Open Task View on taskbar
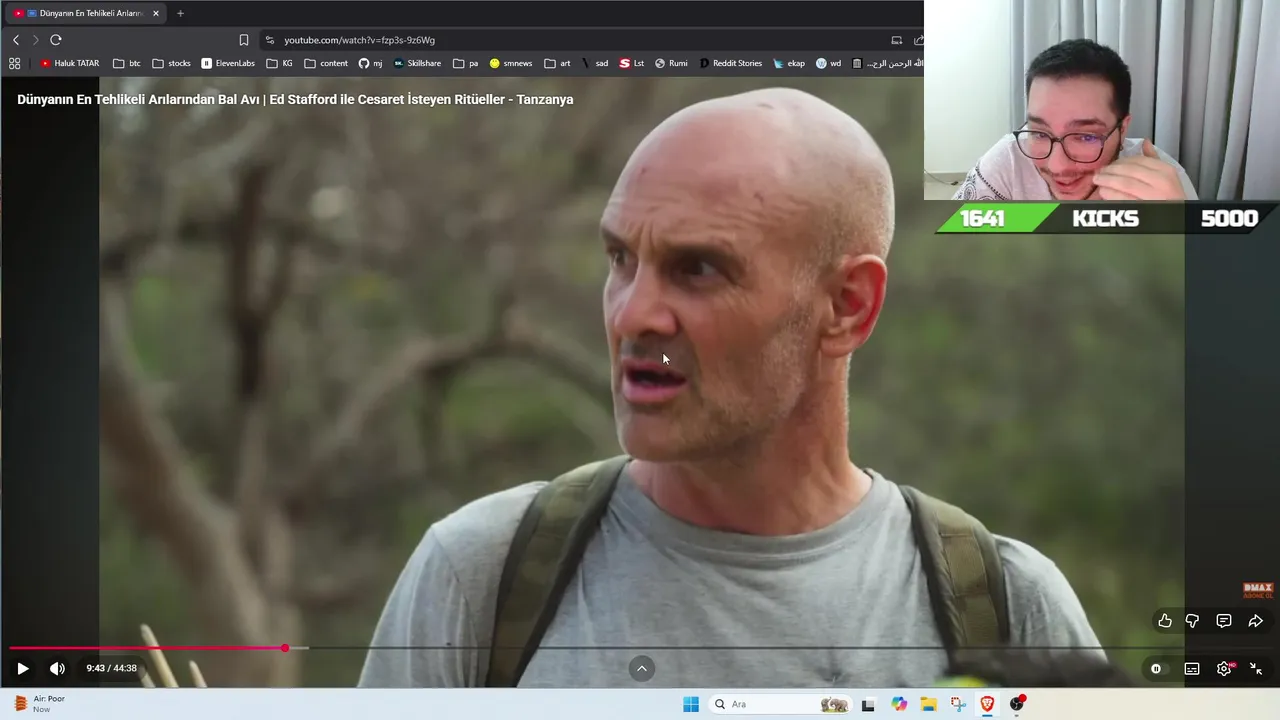Viewport: 1280px width, 720px height. pyautogui.click(x=868, y=704)
